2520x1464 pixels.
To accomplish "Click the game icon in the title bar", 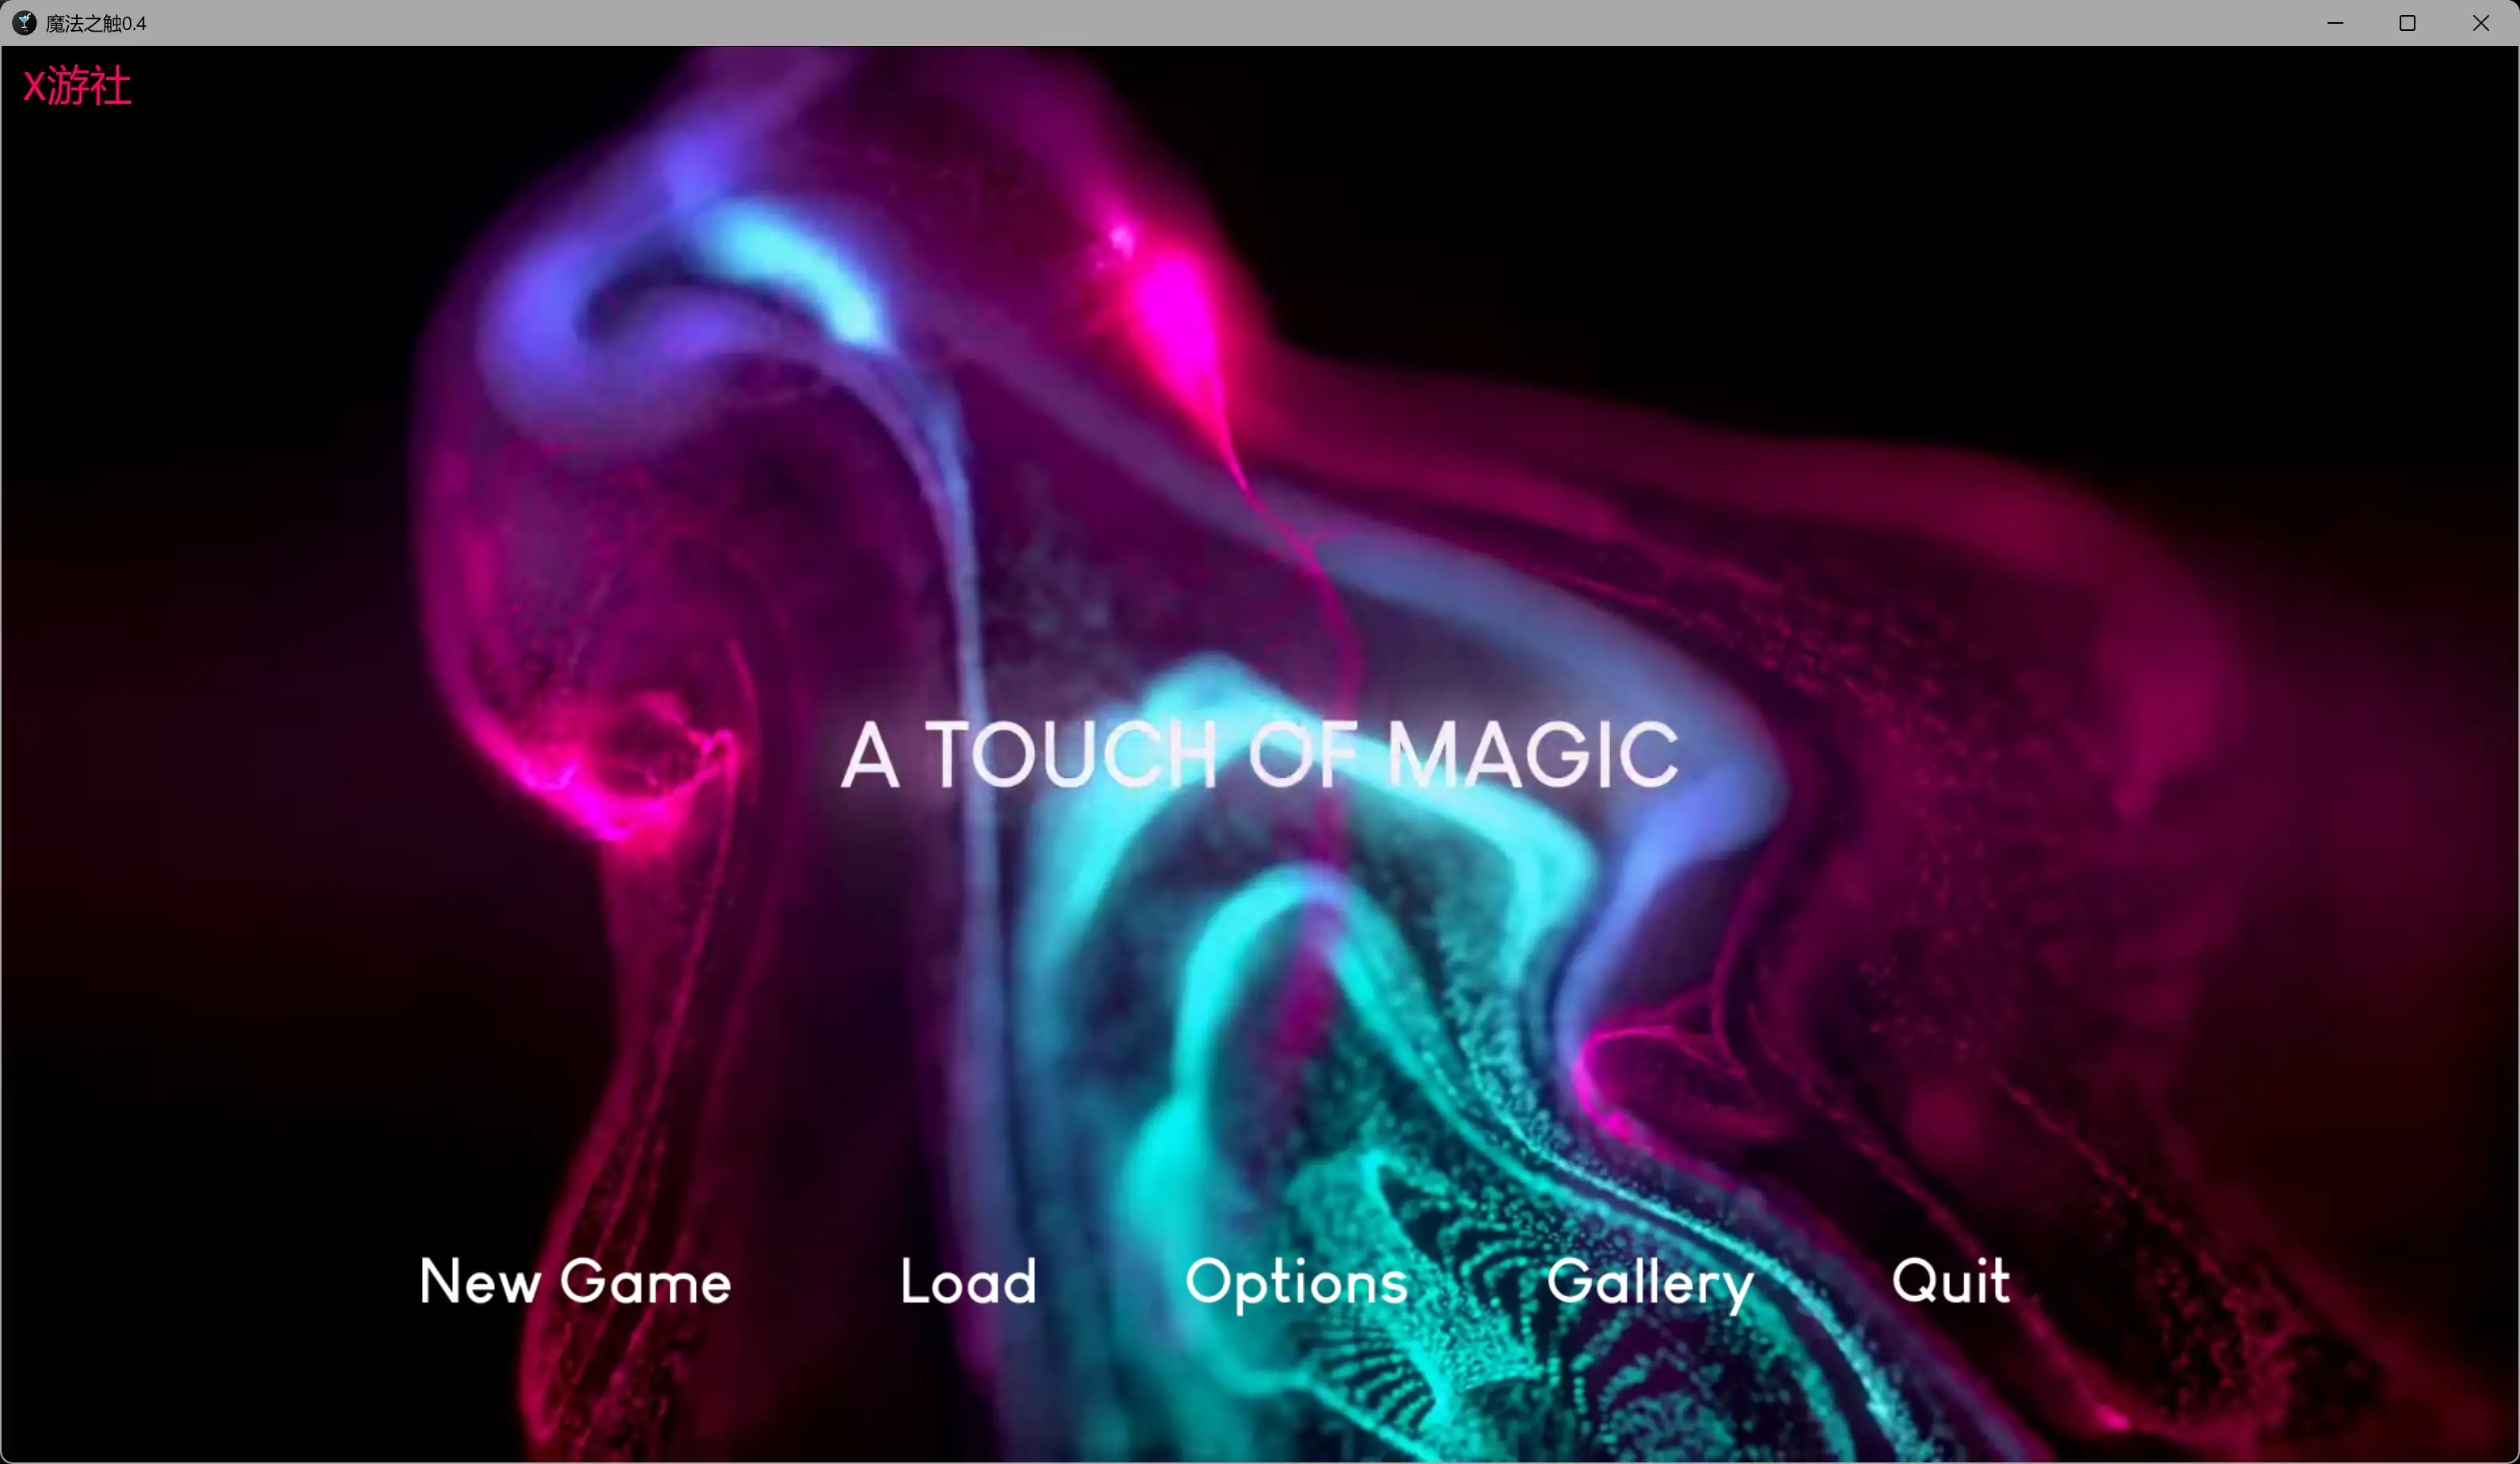I will pyautogui.click(x=24, y=23).
